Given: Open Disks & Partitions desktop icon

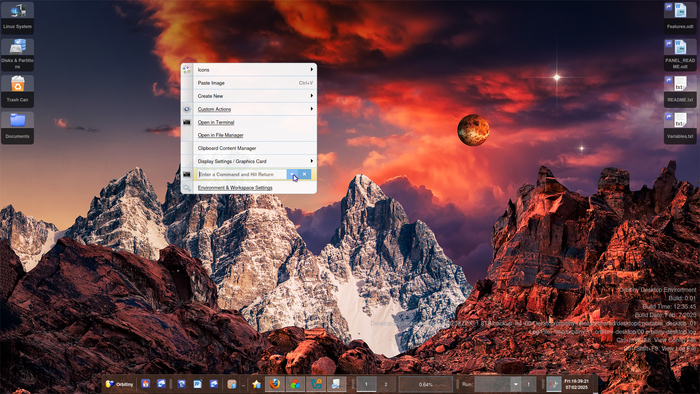Looking at the screenshot, I should 17,54.
